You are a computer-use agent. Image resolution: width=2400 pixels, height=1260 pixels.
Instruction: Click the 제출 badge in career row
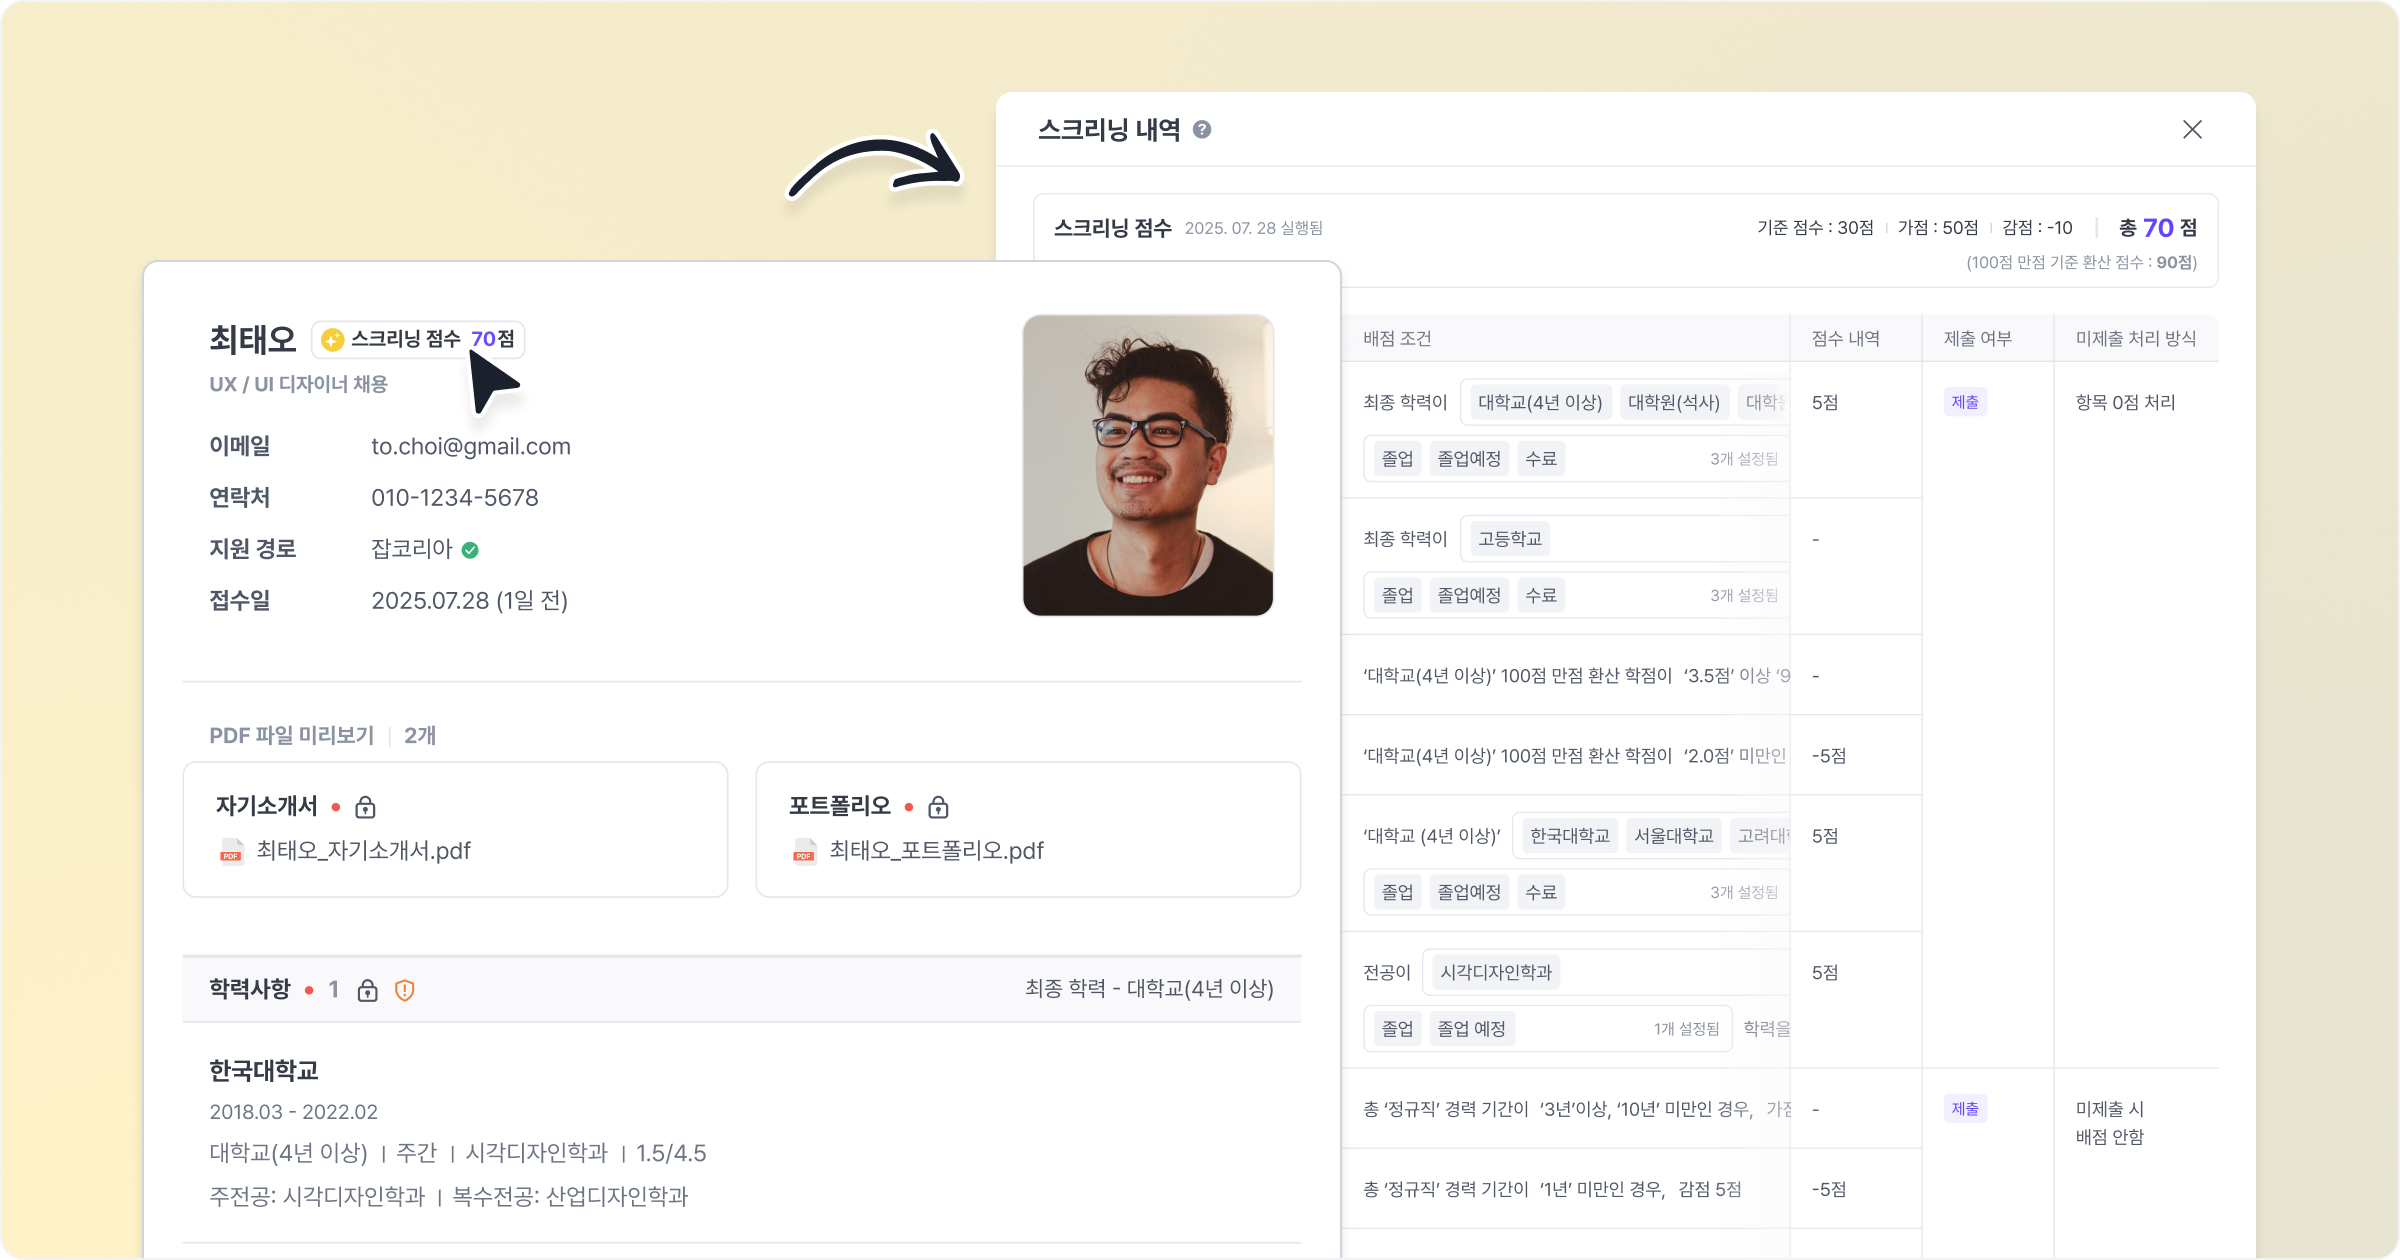(1965, 1109)
